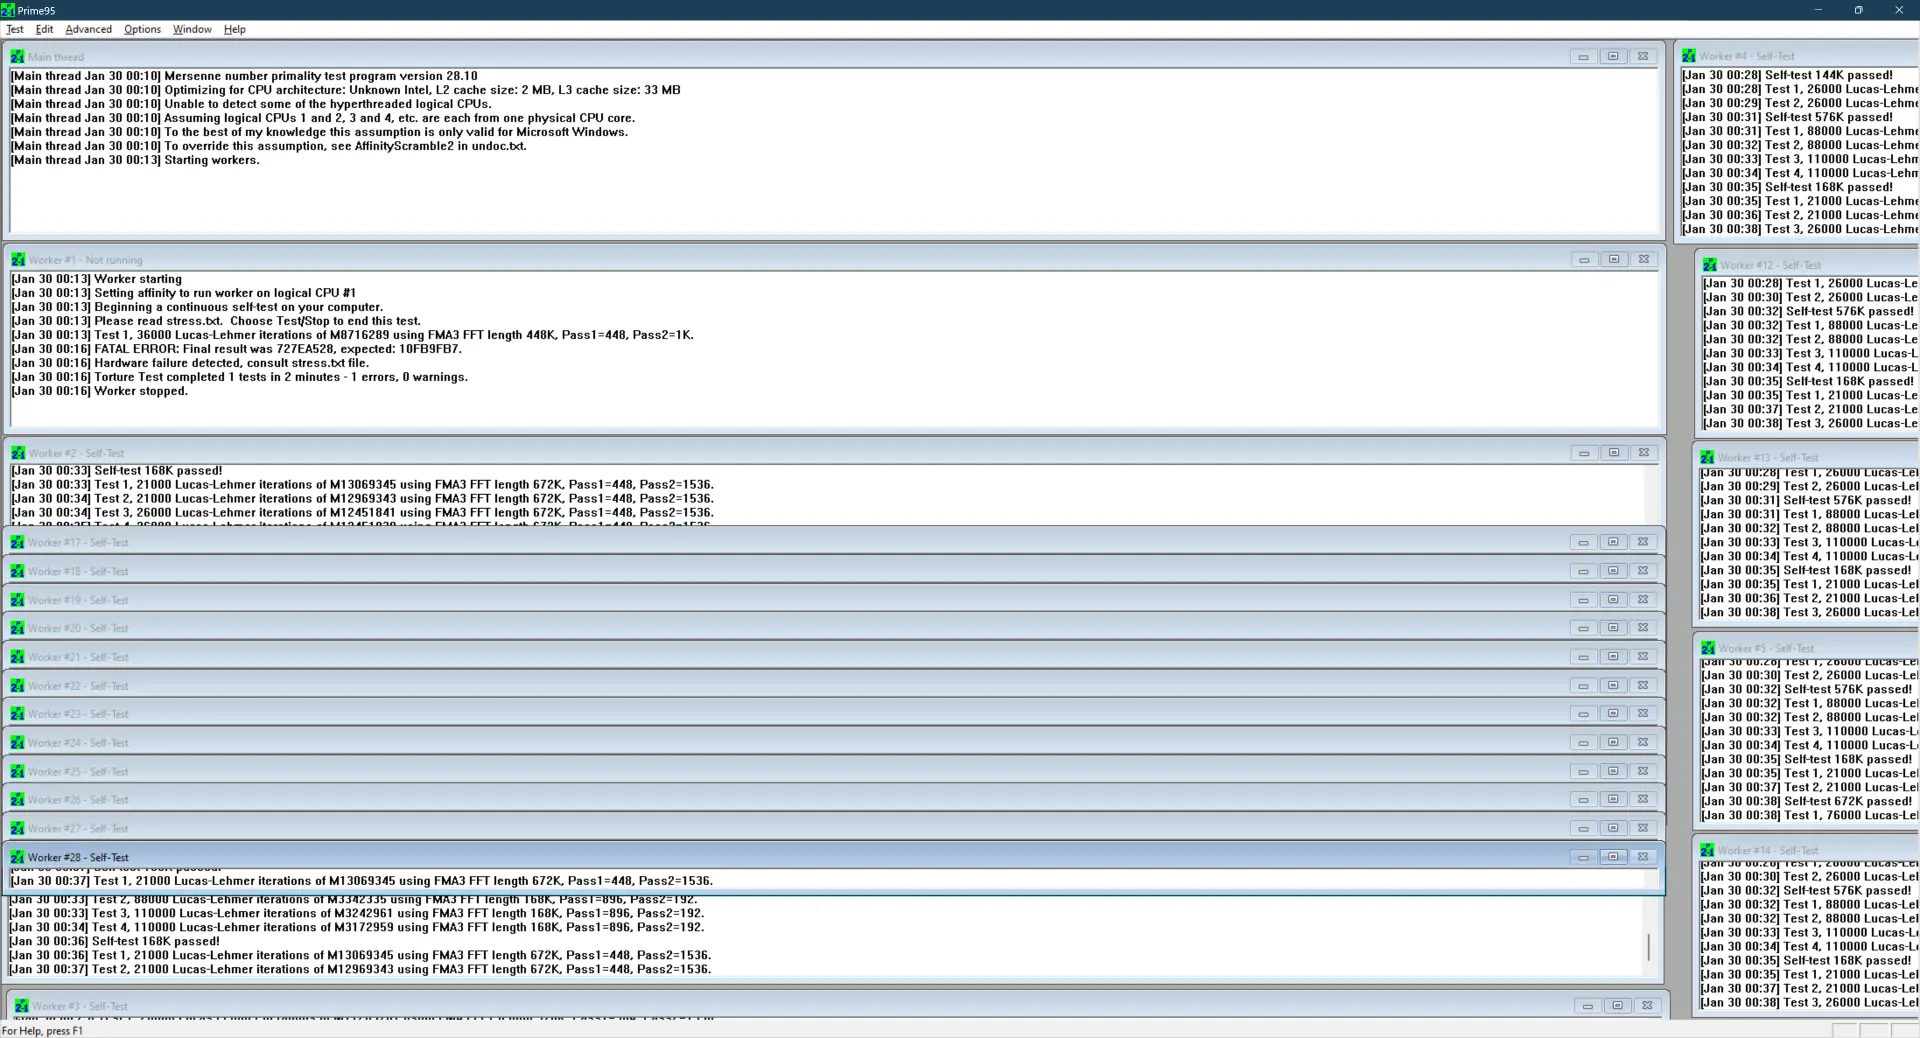The image size is (1920, 1038).
Task: Click the Worker #25 window icon
Action: coord(17,772)
